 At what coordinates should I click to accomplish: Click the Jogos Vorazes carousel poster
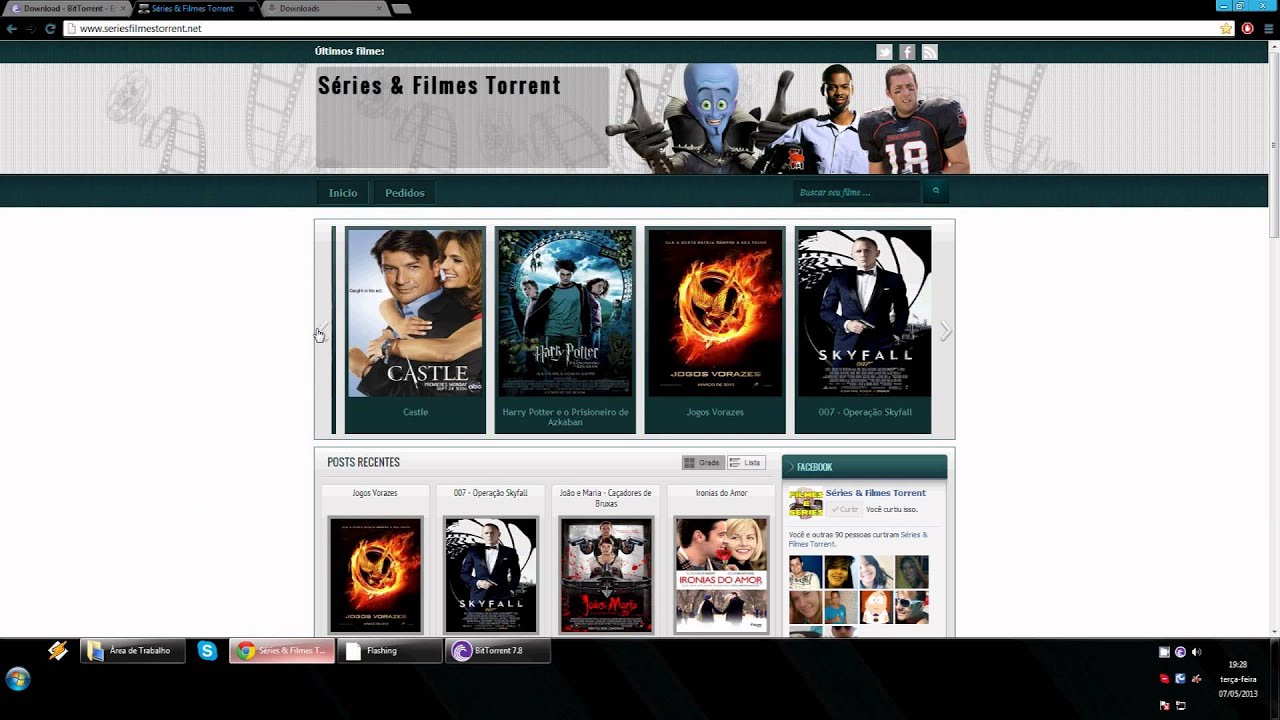click(x=715, y=312)
